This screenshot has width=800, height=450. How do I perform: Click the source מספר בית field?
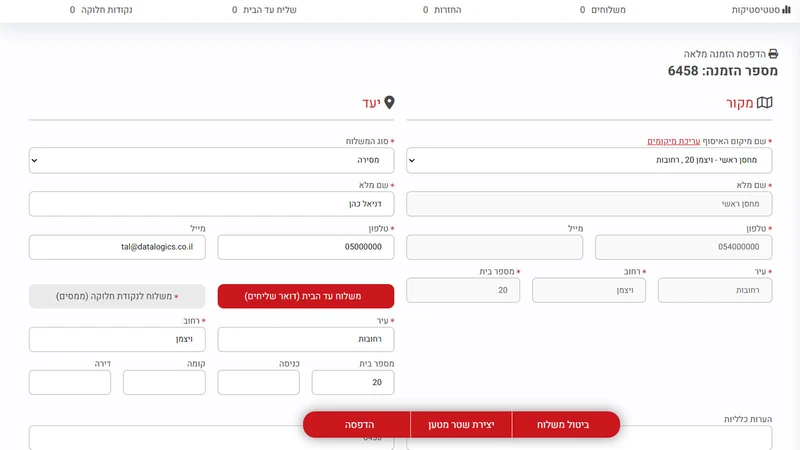coord(463,290)
